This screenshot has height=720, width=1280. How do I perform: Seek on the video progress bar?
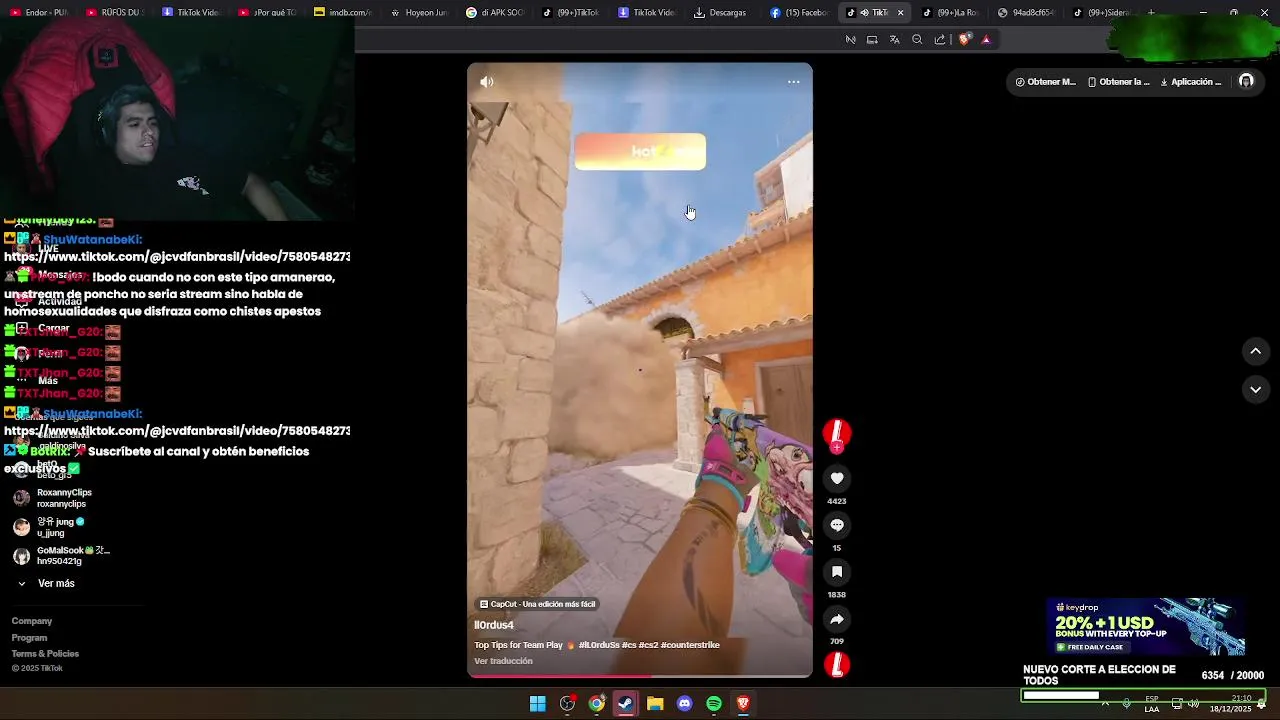click(x=640, y=676)
